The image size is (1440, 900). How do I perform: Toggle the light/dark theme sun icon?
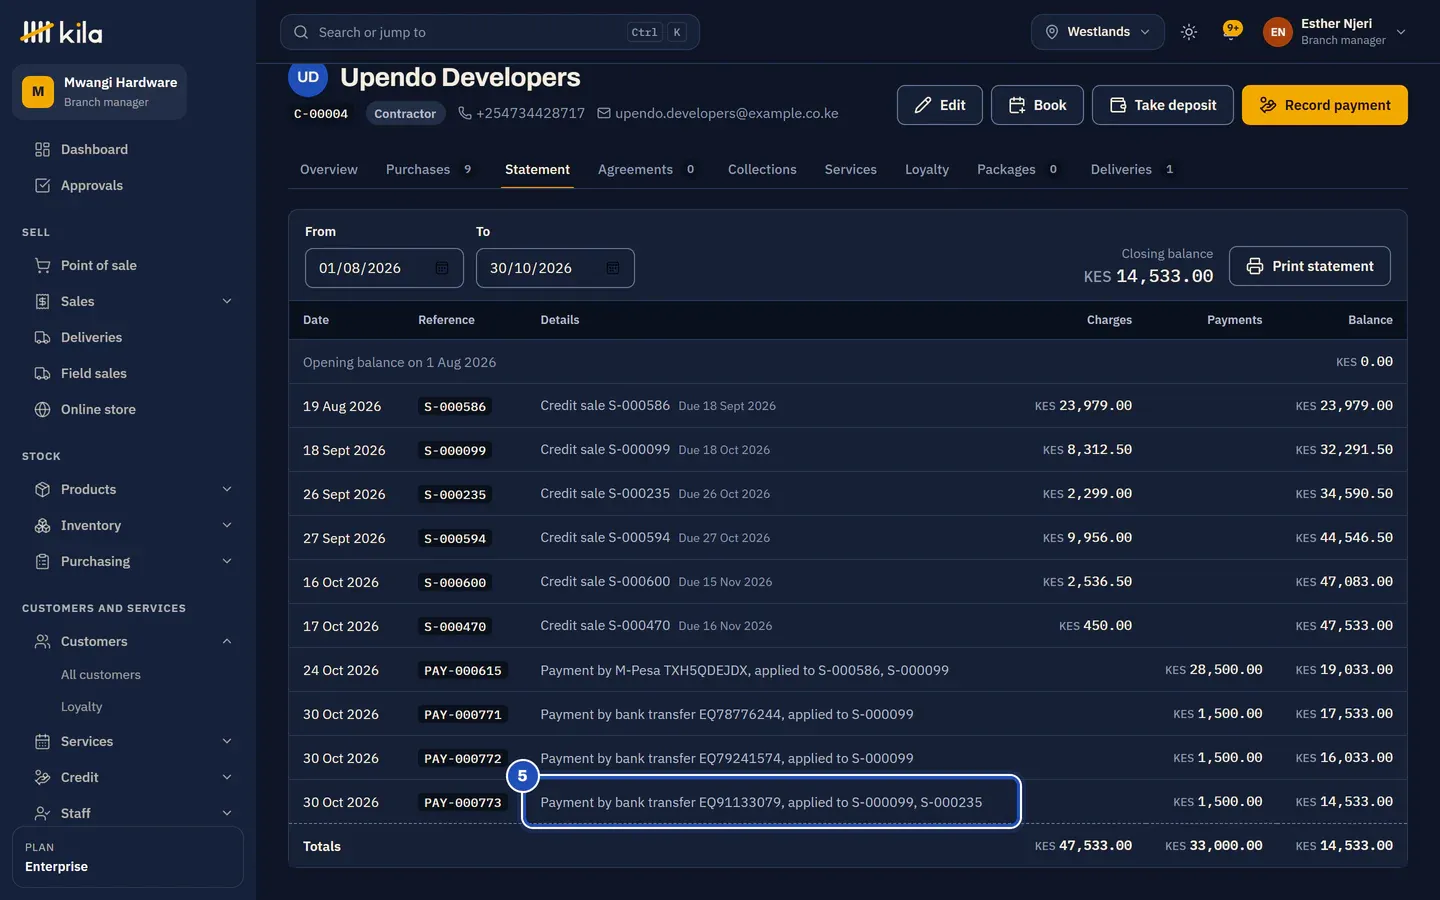coord(1189,32)
